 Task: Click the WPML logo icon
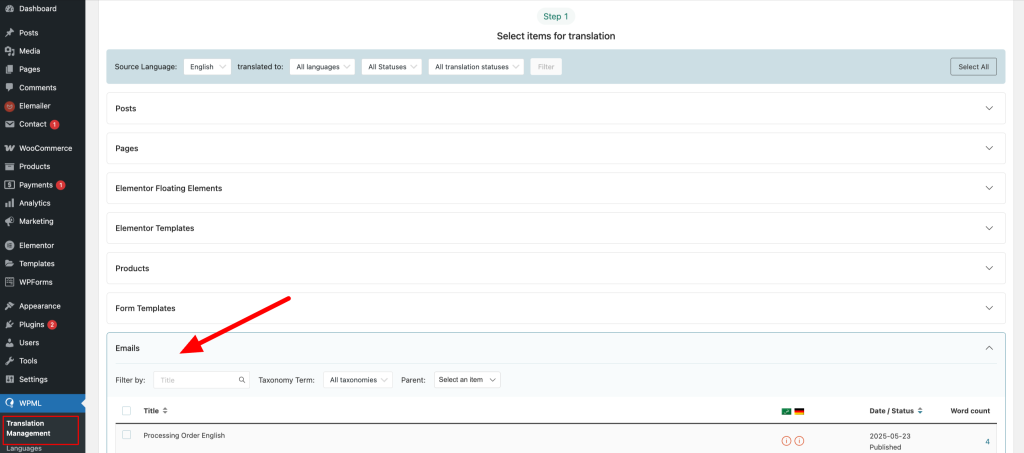tap(9, 403)
